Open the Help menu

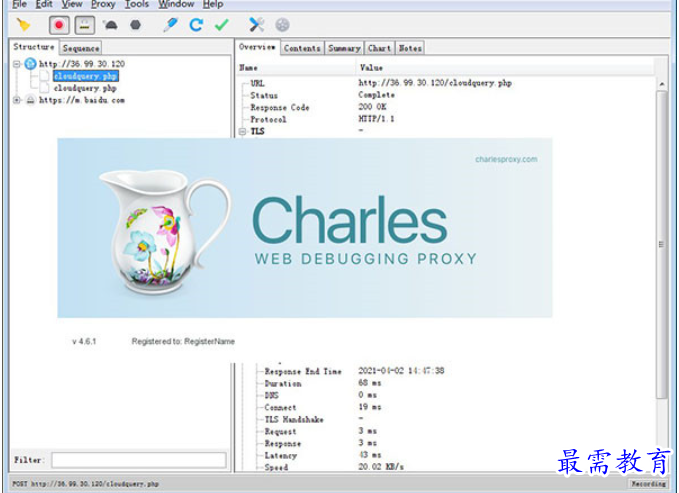pos(213,4)
